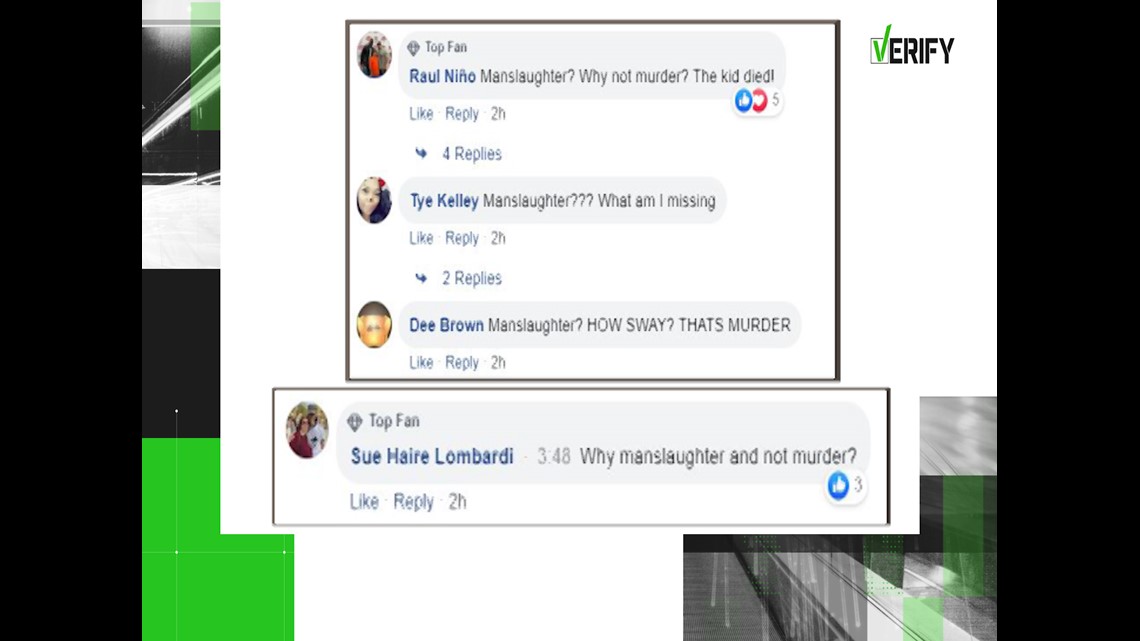Open the Raul Niño name link

442,76
